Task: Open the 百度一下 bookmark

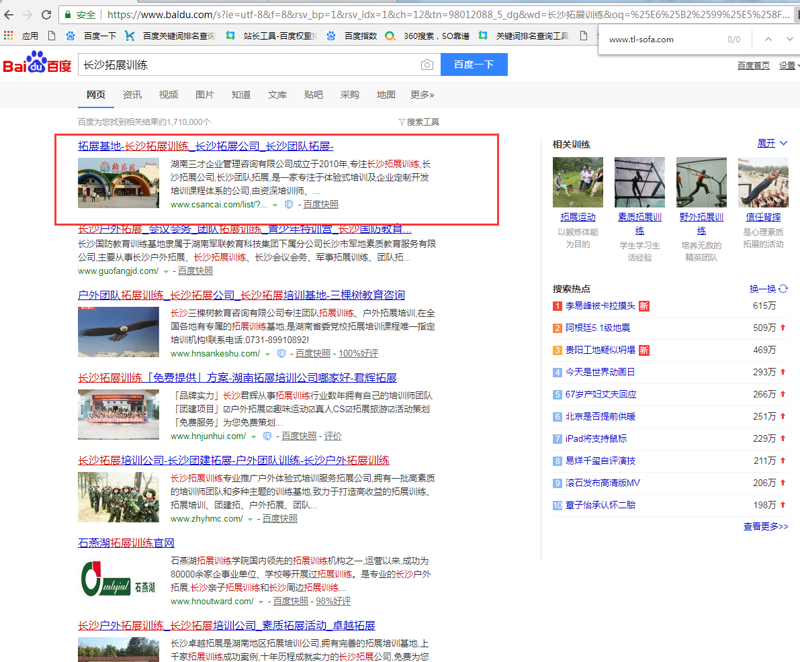Action: click(x=92, y=36)
